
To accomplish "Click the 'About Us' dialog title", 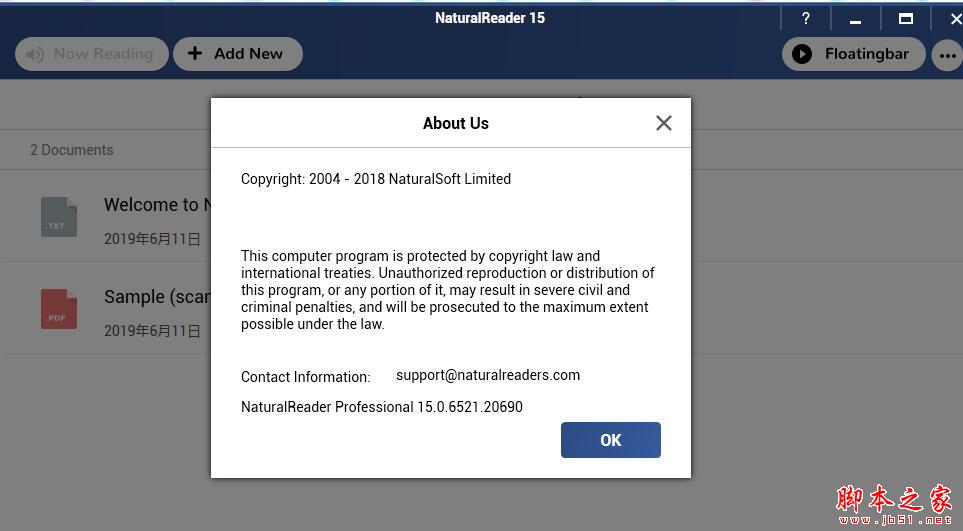I will [x=456, y=123].
